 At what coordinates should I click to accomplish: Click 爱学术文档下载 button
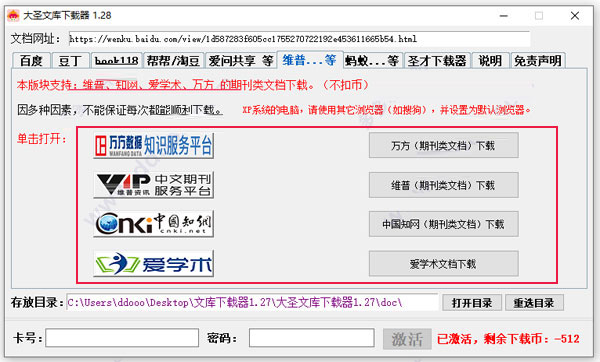coord(443,264)
